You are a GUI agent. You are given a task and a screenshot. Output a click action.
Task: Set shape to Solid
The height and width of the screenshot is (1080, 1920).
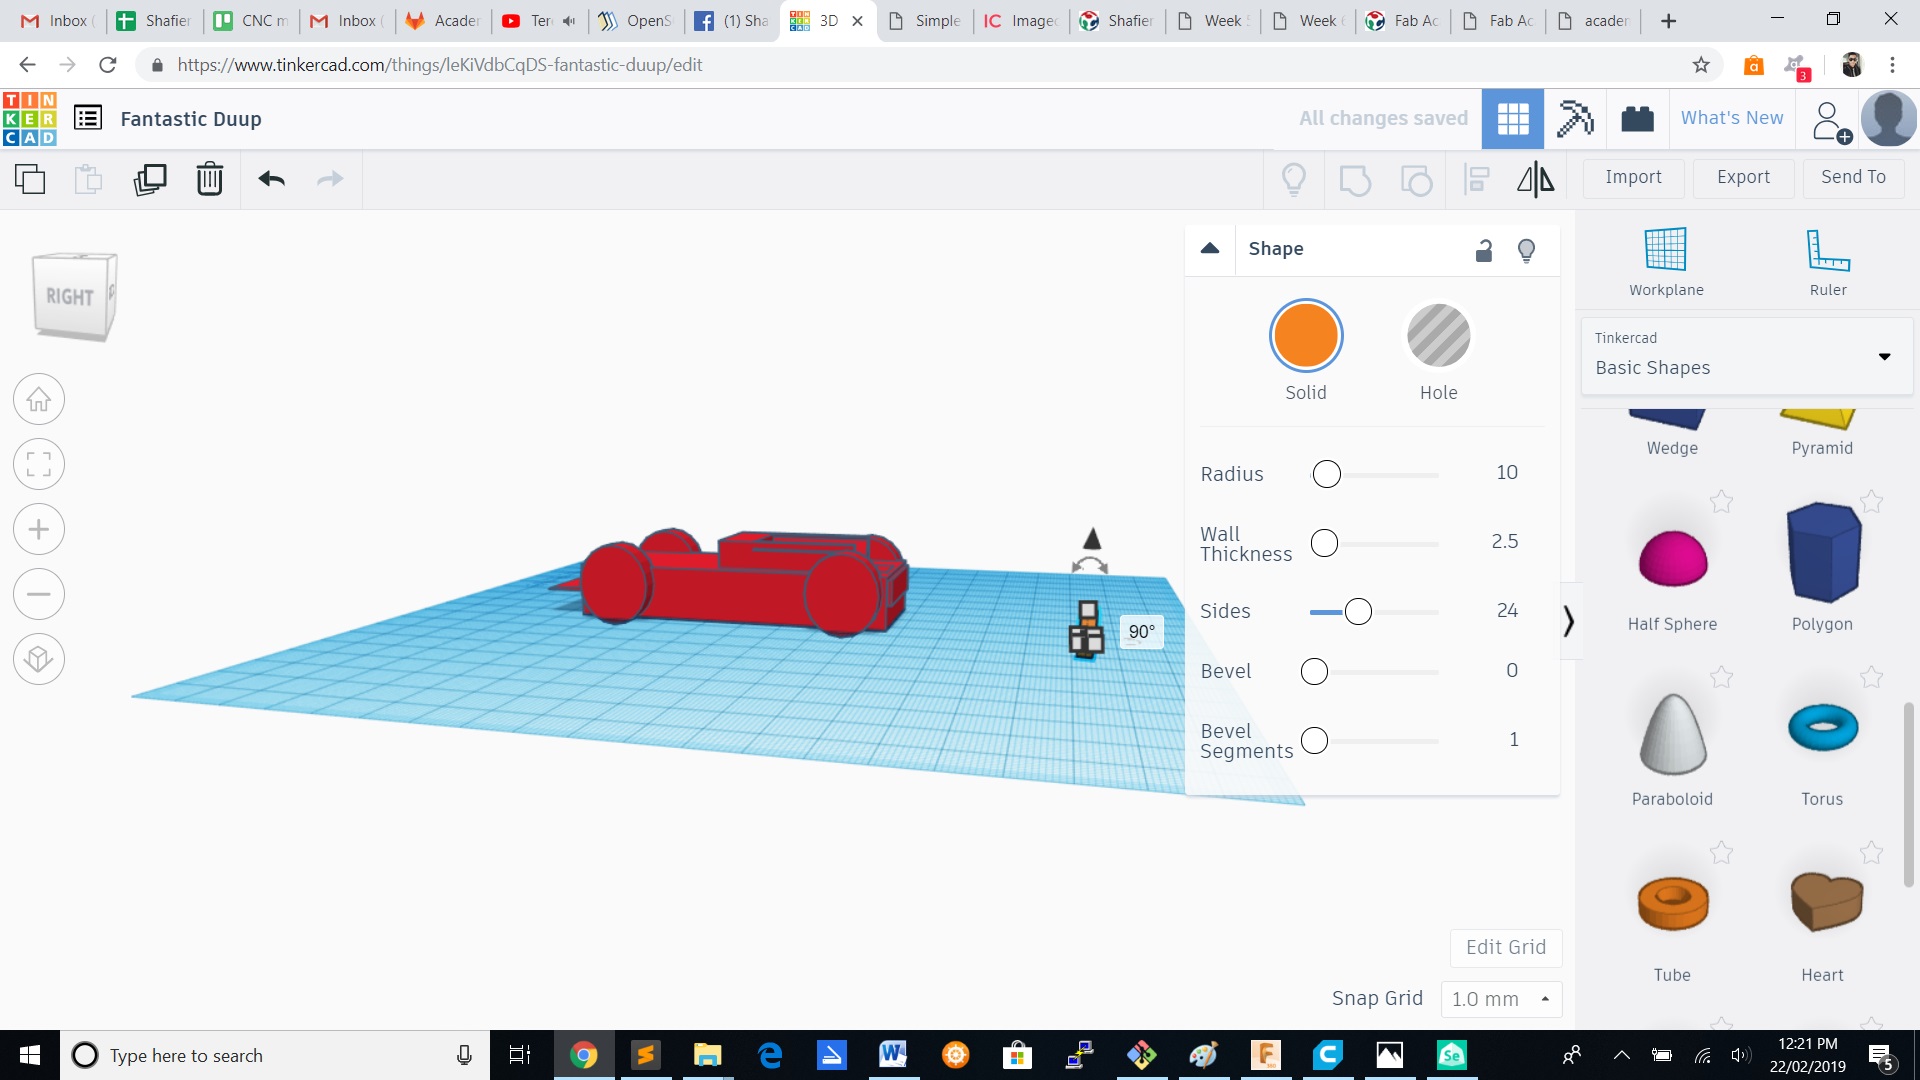coord(1305,337)
